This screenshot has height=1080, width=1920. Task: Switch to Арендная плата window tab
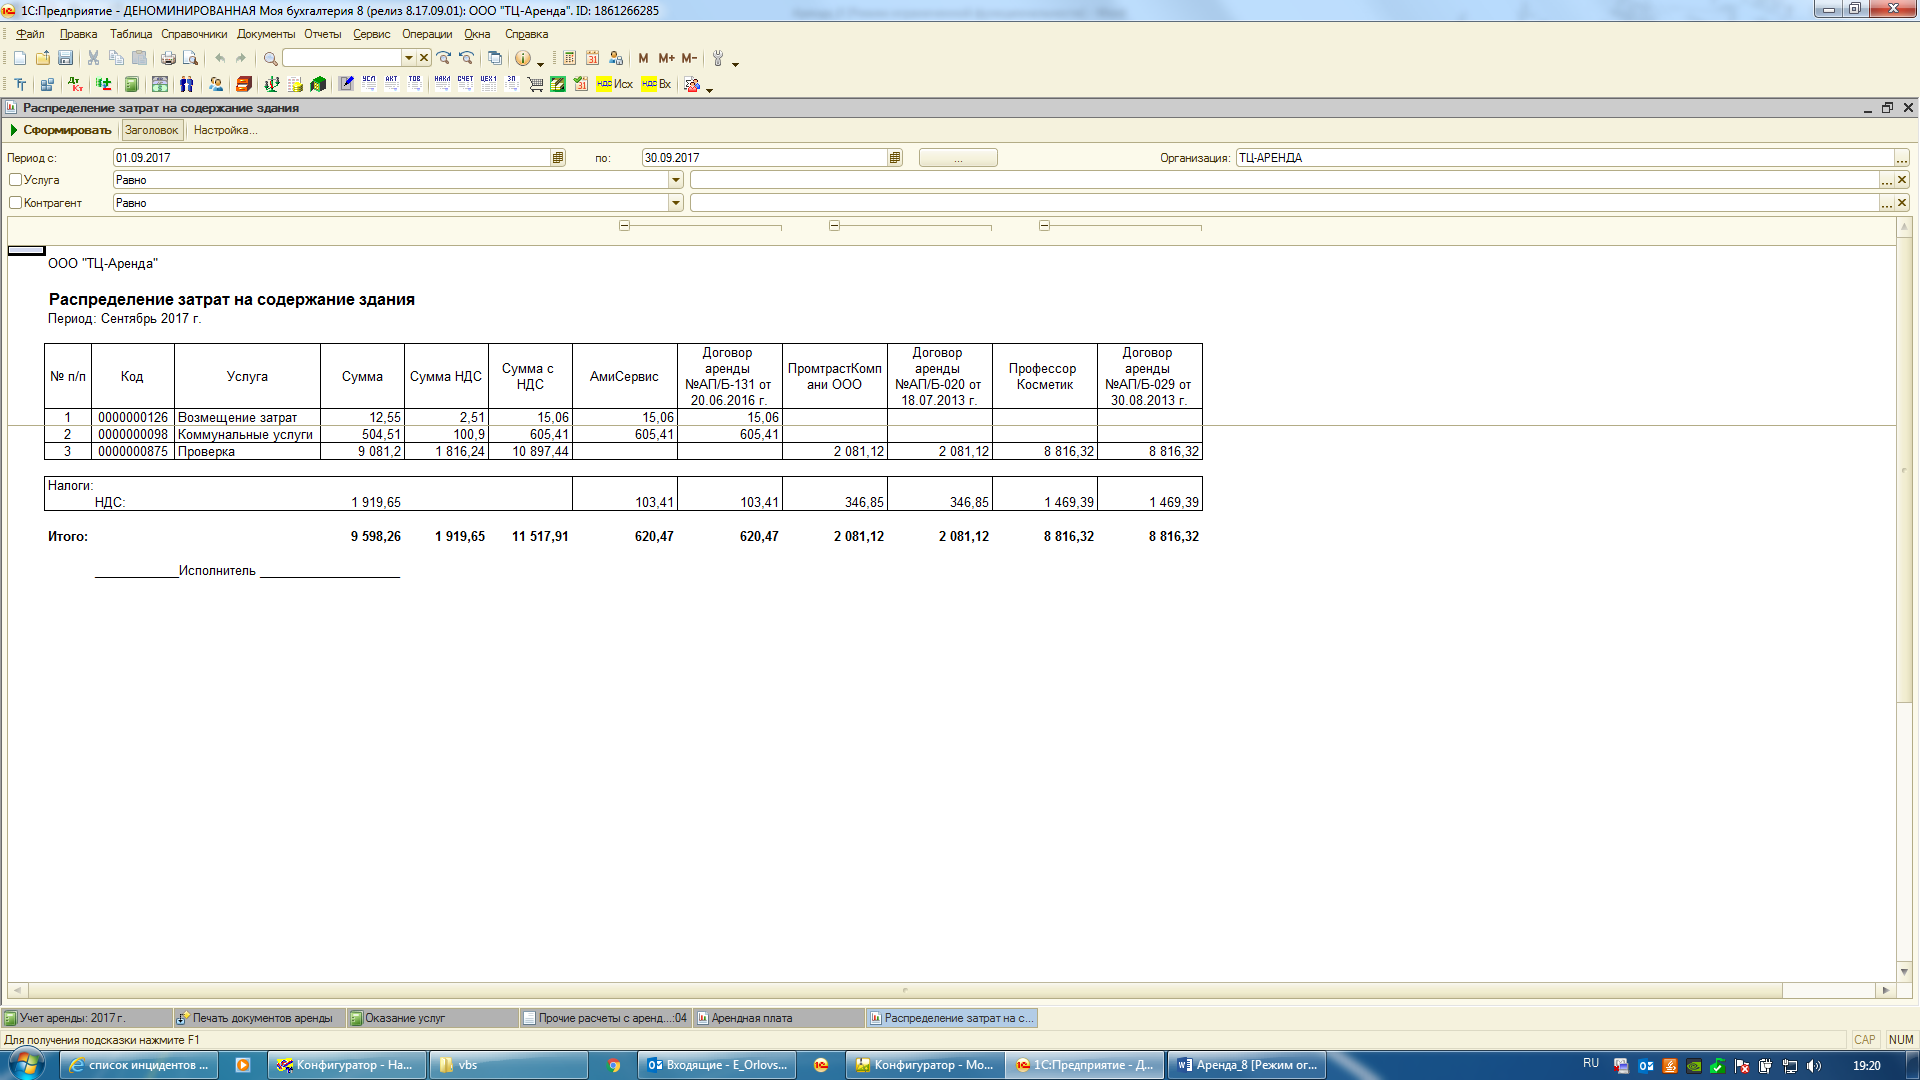(750, 1018)
